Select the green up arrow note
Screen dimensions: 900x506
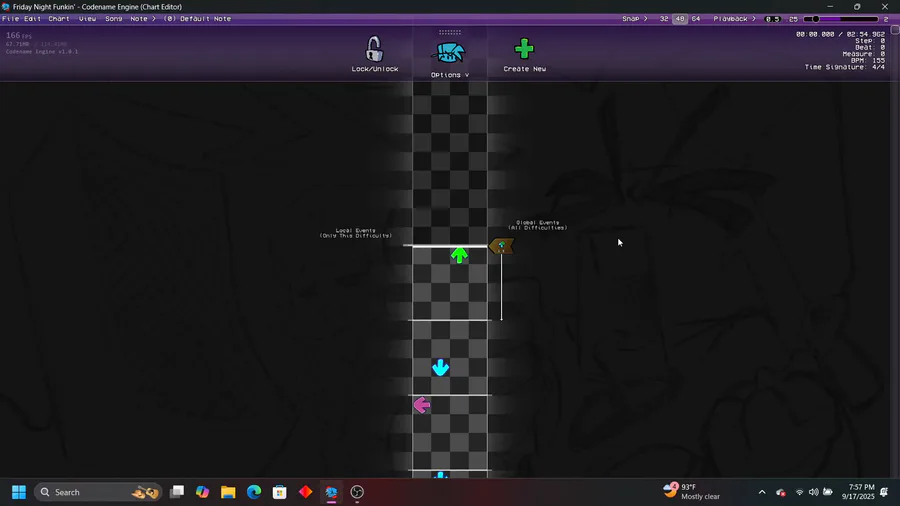click(459, 255)
